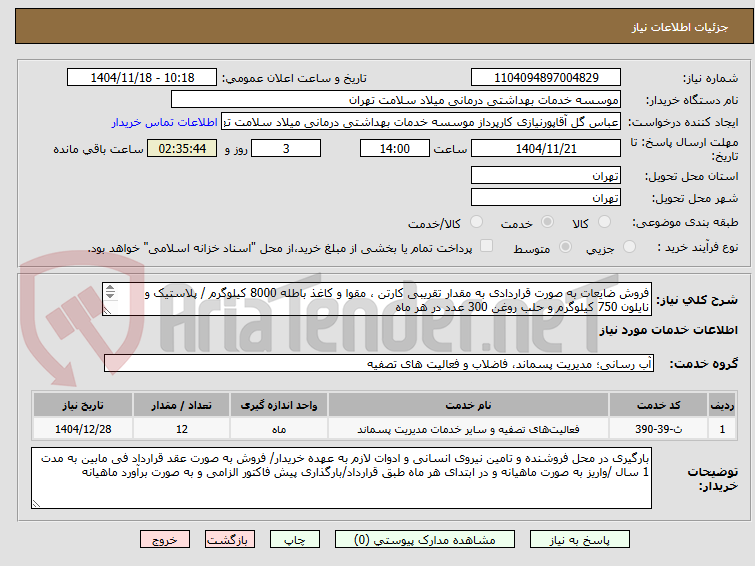
Task: Click the نام دستگاه خریدار field
Action: pyautogui.click(x=396, y=100)
